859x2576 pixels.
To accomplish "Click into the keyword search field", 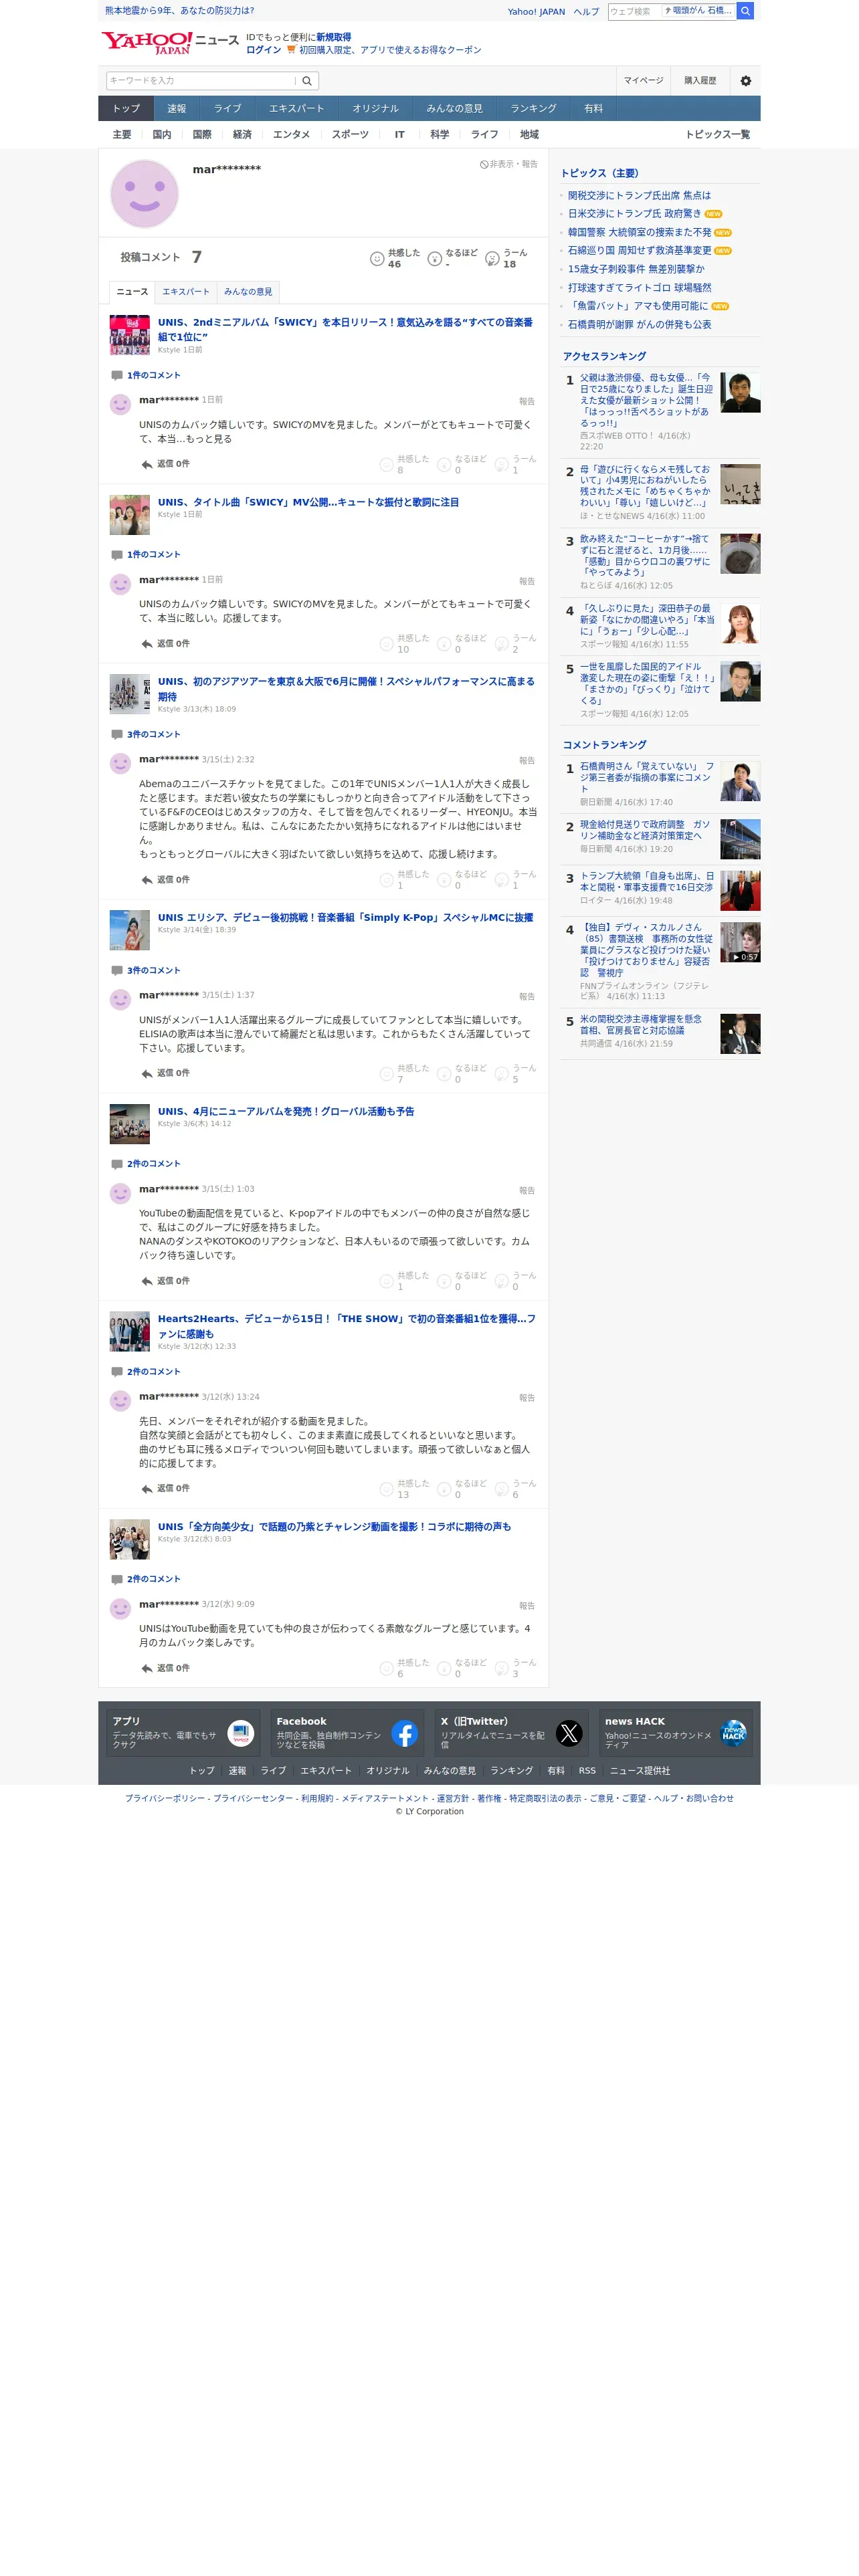I will pyautogui.click(x=201, y=81).
